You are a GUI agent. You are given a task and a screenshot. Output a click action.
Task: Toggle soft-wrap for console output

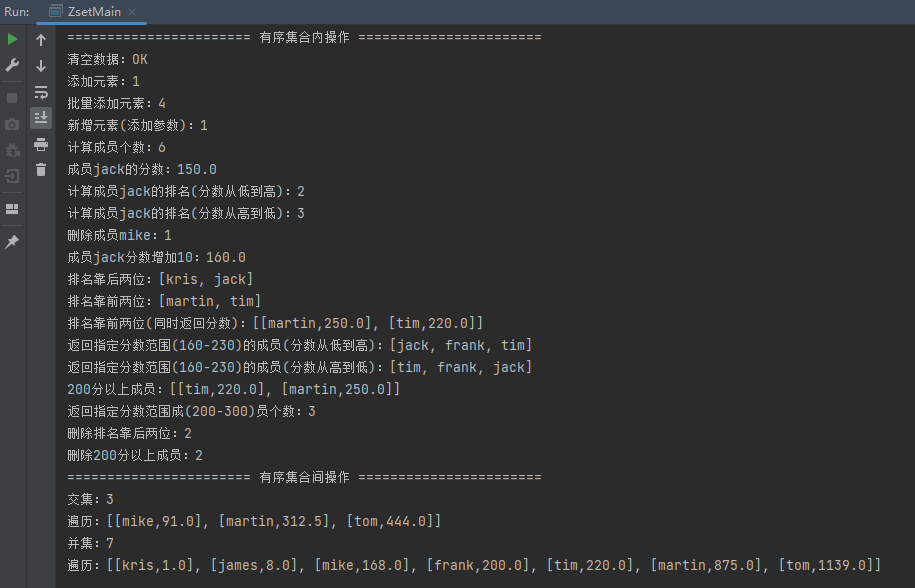coord(41,92)
